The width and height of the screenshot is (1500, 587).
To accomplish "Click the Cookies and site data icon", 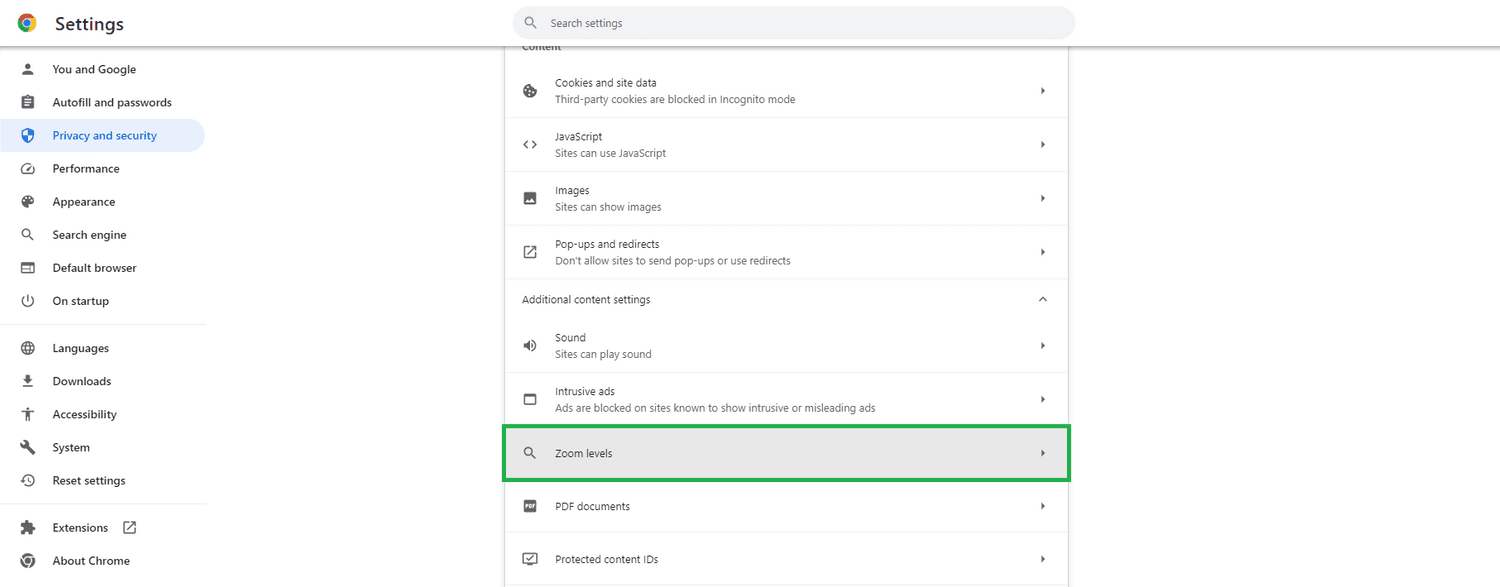I will (529, 90).
